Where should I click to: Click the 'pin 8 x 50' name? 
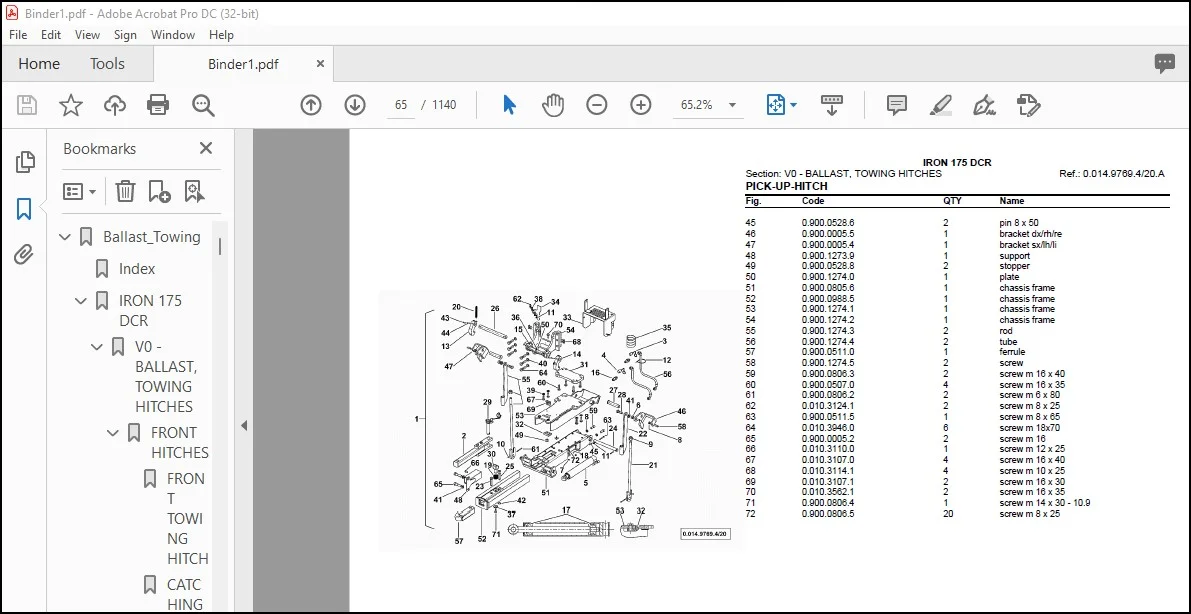pos(1019,223)
